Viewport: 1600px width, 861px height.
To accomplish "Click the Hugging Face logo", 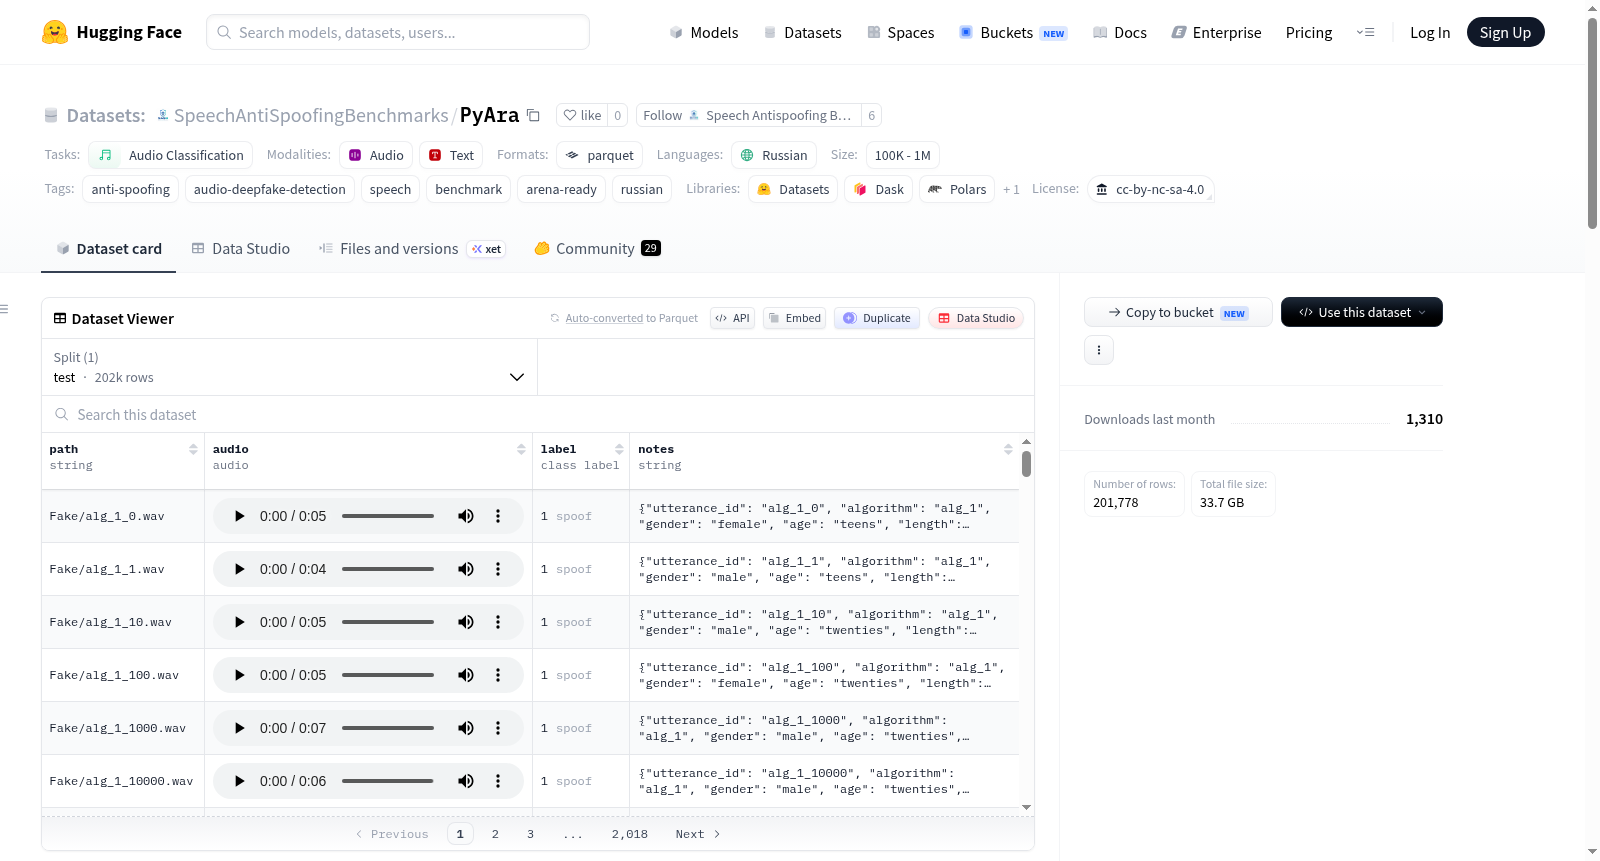I will [x=112, y=32].
